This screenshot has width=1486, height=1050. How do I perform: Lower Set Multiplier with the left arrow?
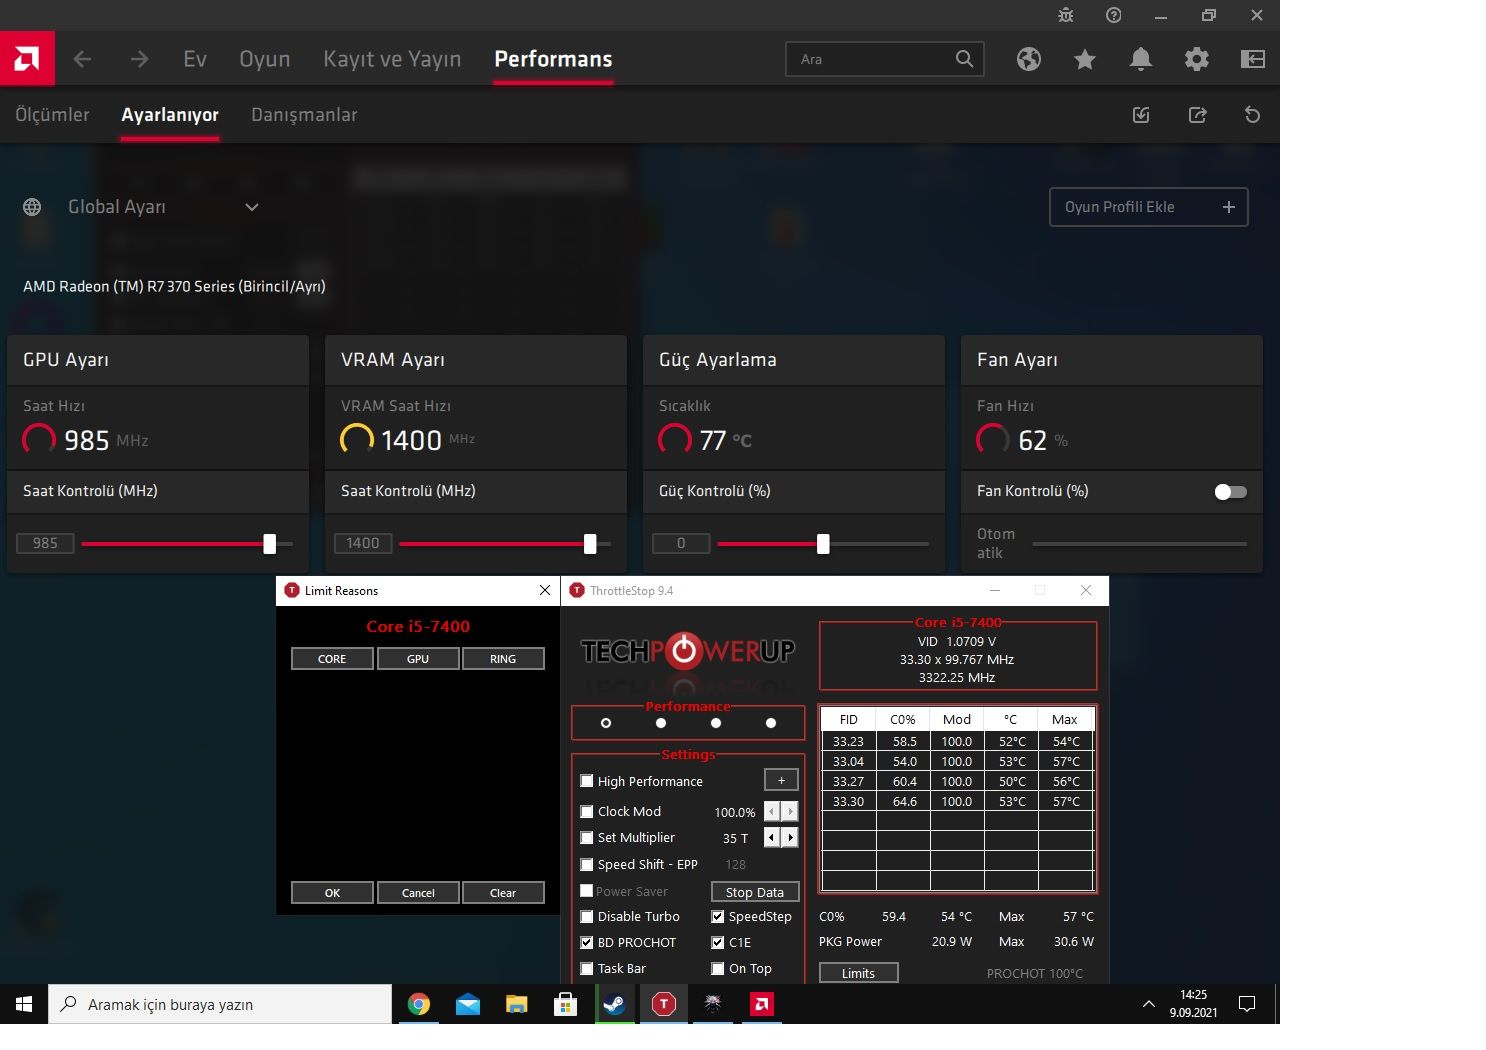point(772,837)
